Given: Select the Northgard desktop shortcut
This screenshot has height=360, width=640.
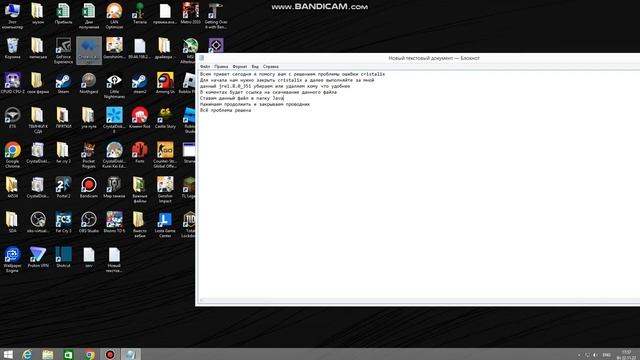Looking at the screenshot, I should (89, 83).
